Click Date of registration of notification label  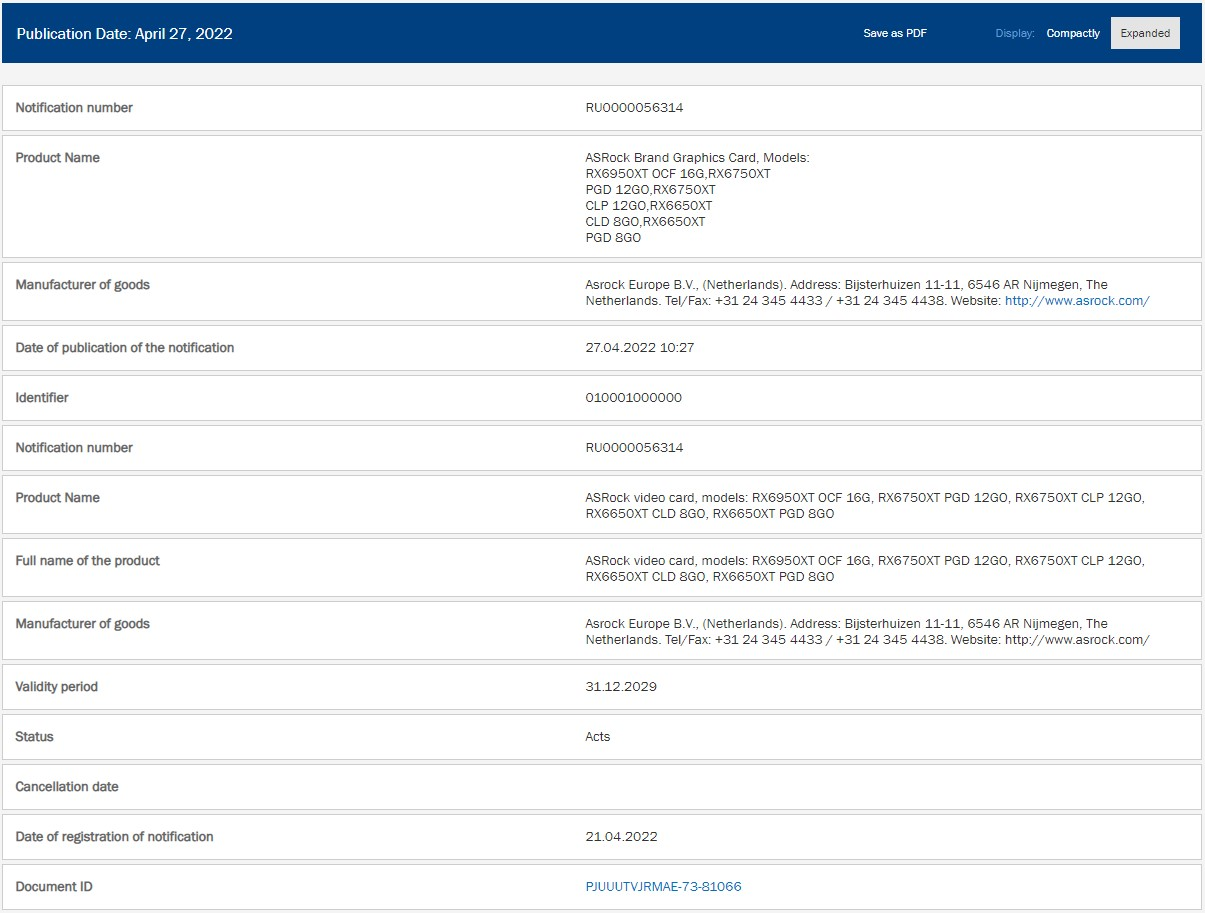pyautogui.click(x=114, y=836)
